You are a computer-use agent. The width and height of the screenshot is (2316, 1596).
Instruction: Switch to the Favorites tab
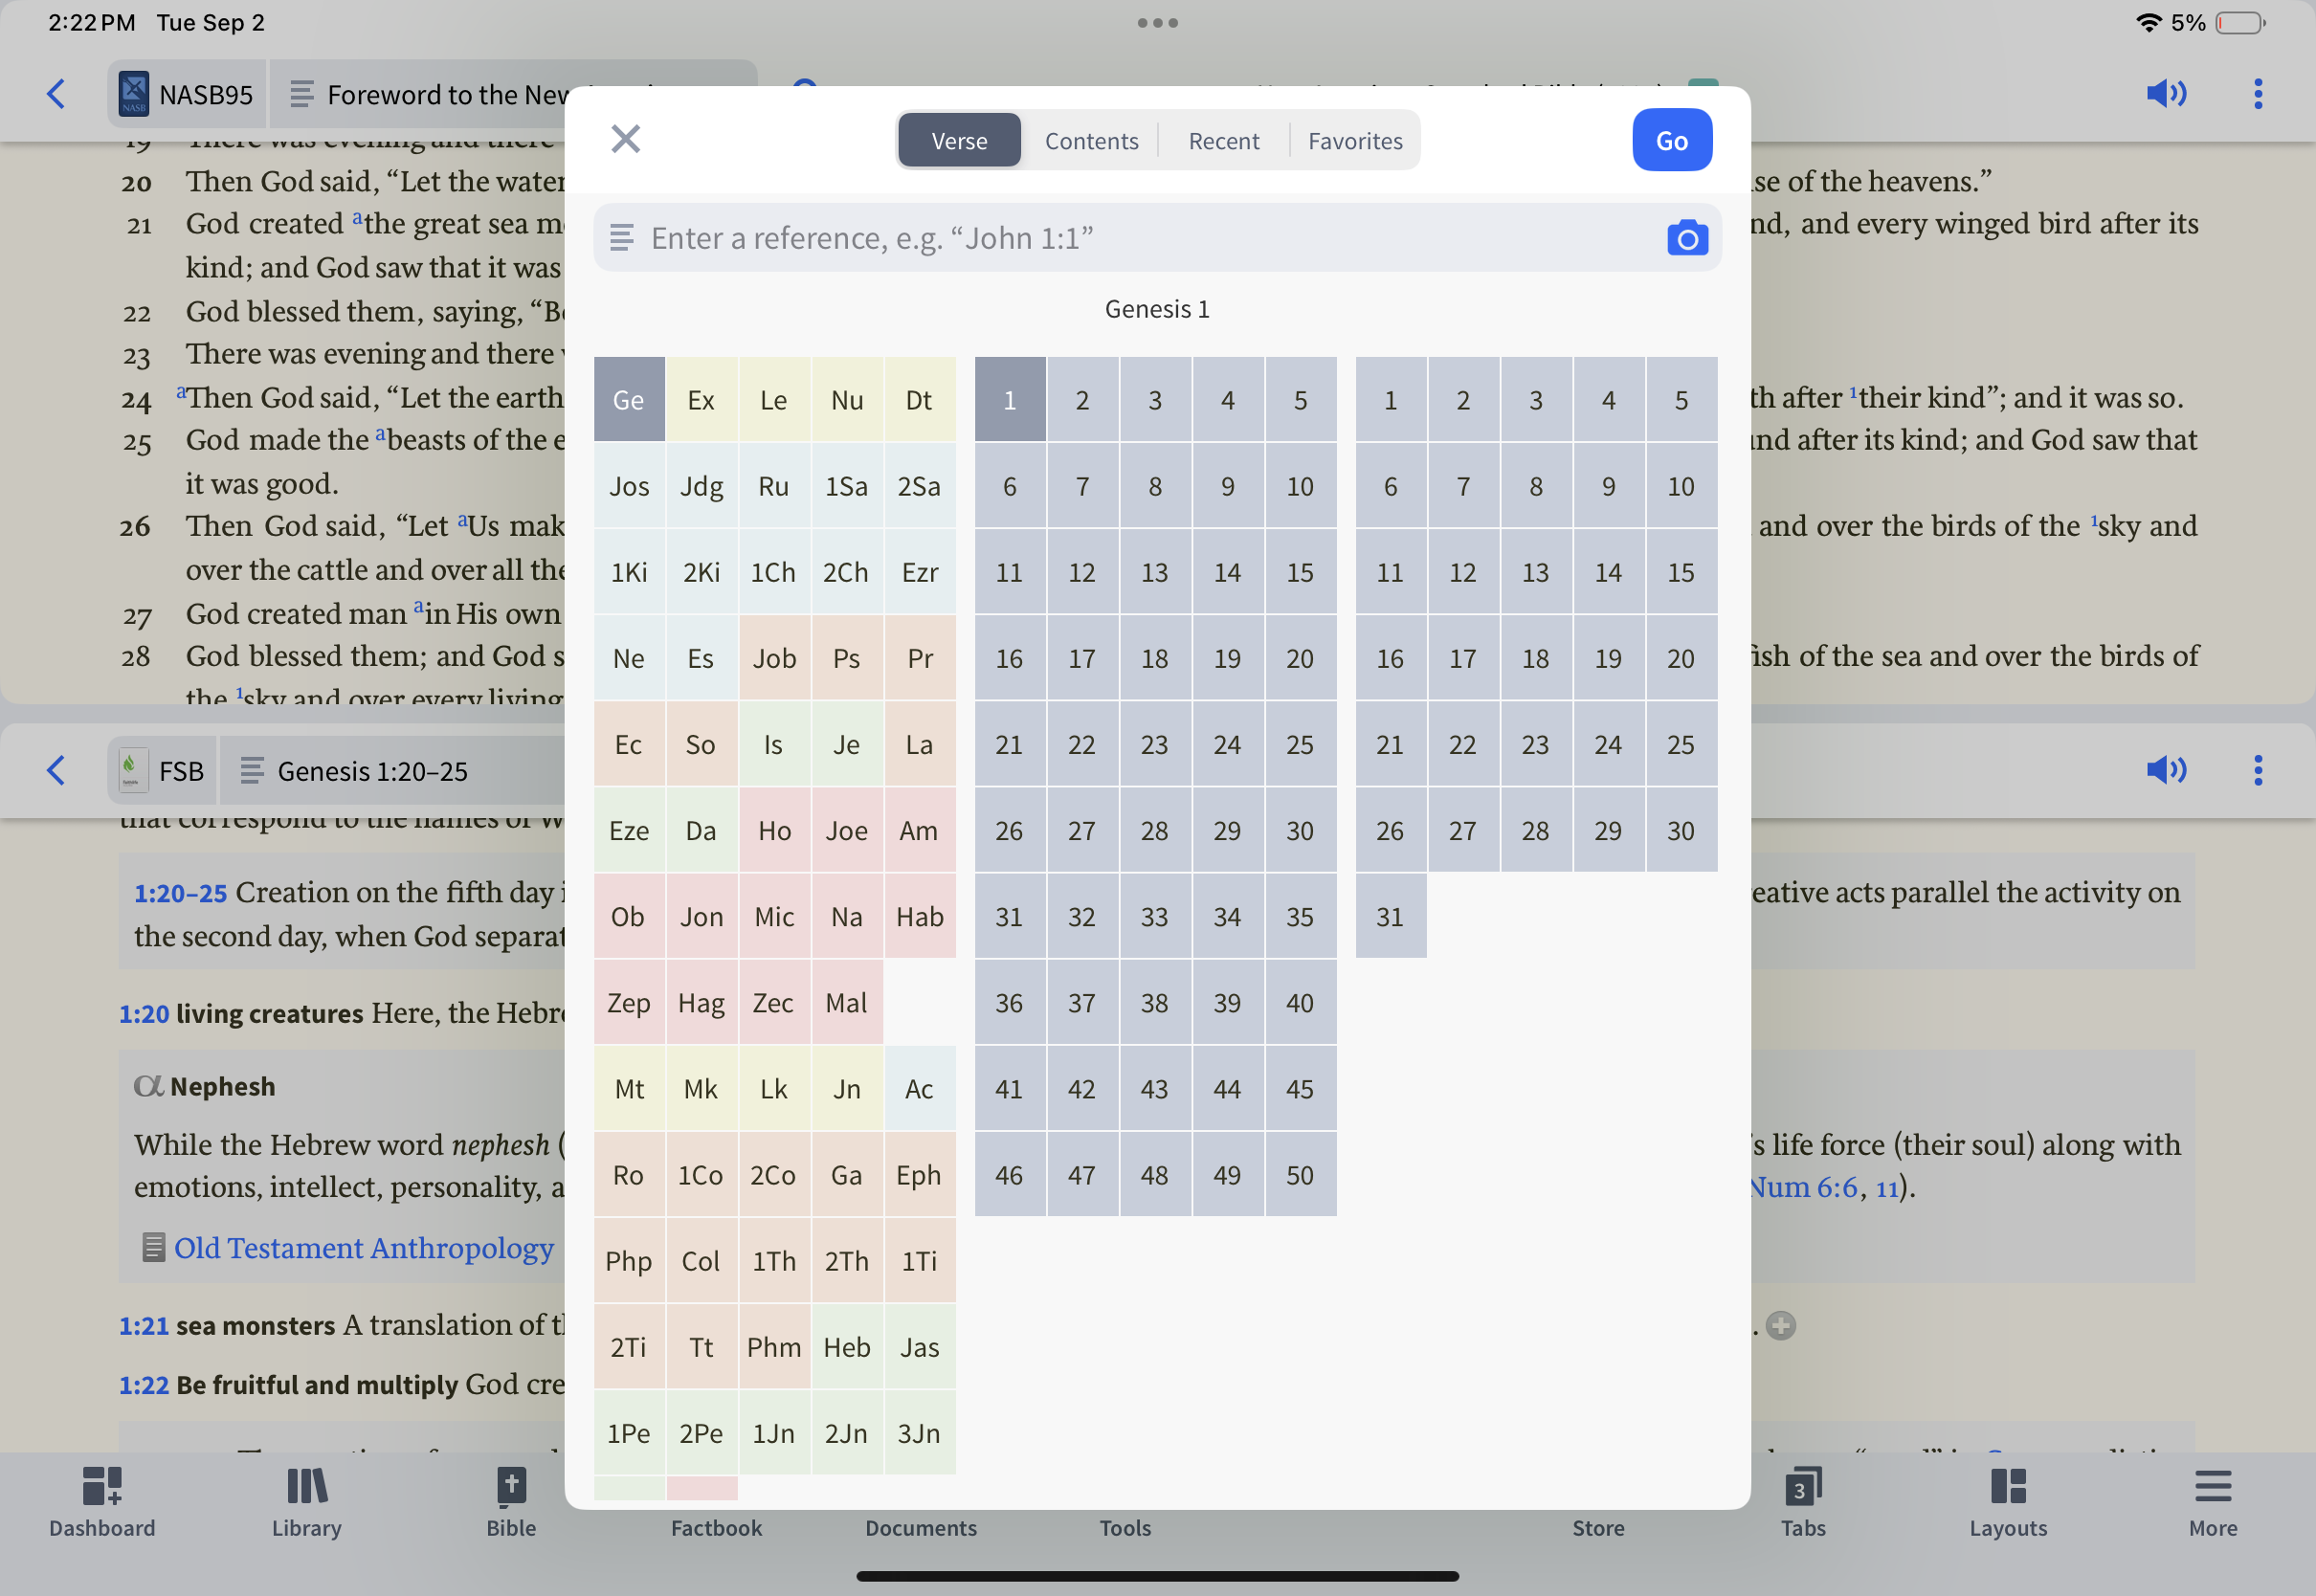1354,141
